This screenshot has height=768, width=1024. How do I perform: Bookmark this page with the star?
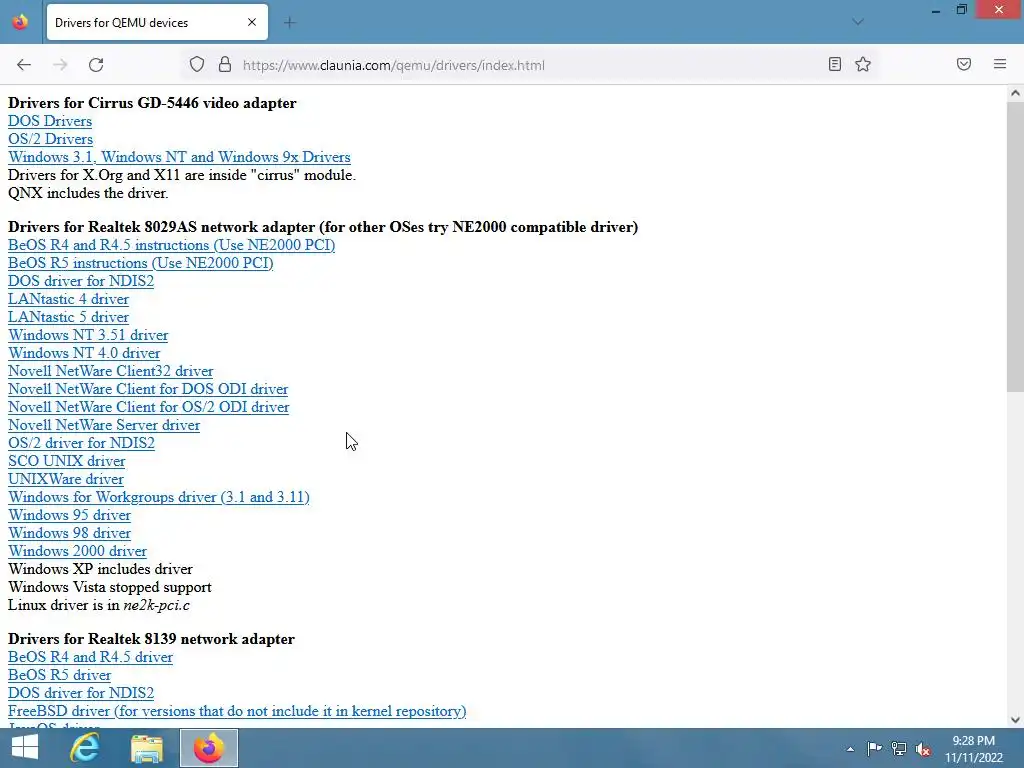pyautogui.click(x=863, y=64)
